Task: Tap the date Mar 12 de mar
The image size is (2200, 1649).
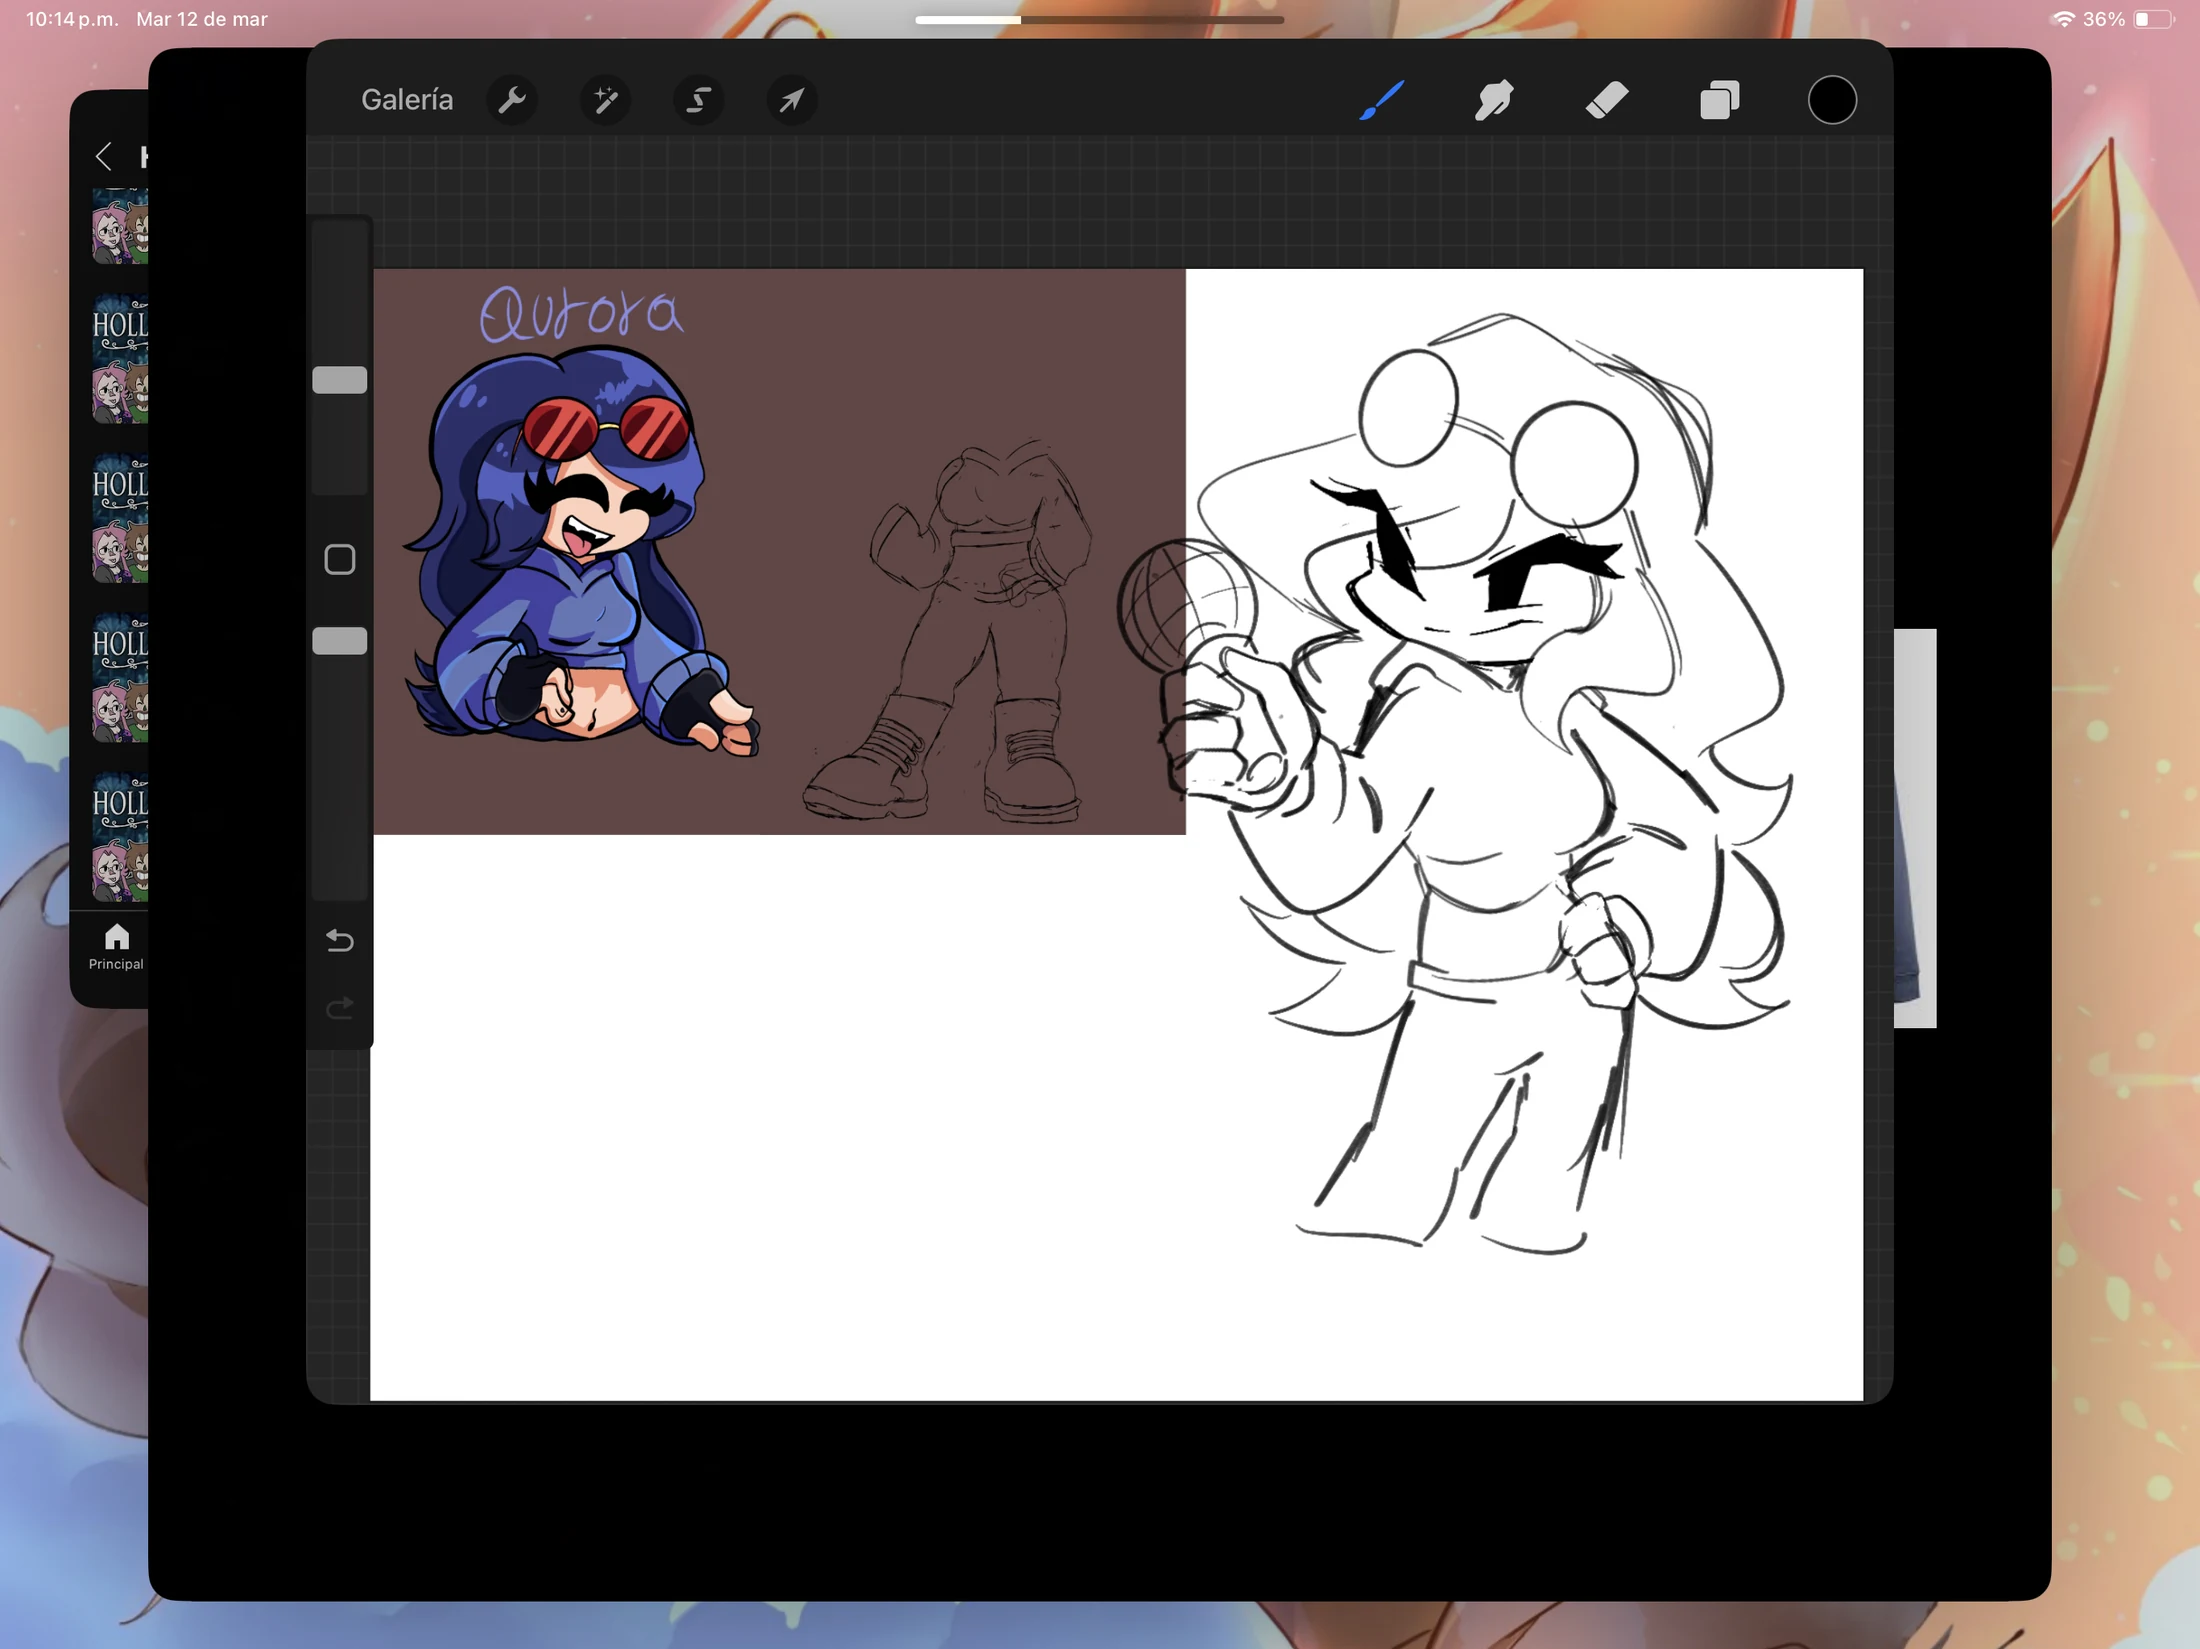Action: pos(202,19)
